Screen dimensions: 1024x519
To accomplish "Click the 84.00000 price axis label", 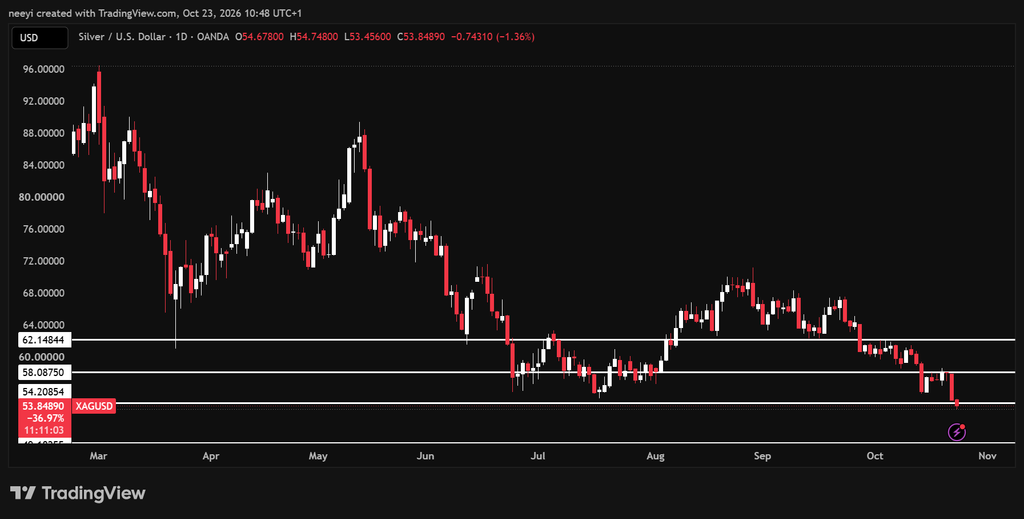I will click(x=42, y=165).
